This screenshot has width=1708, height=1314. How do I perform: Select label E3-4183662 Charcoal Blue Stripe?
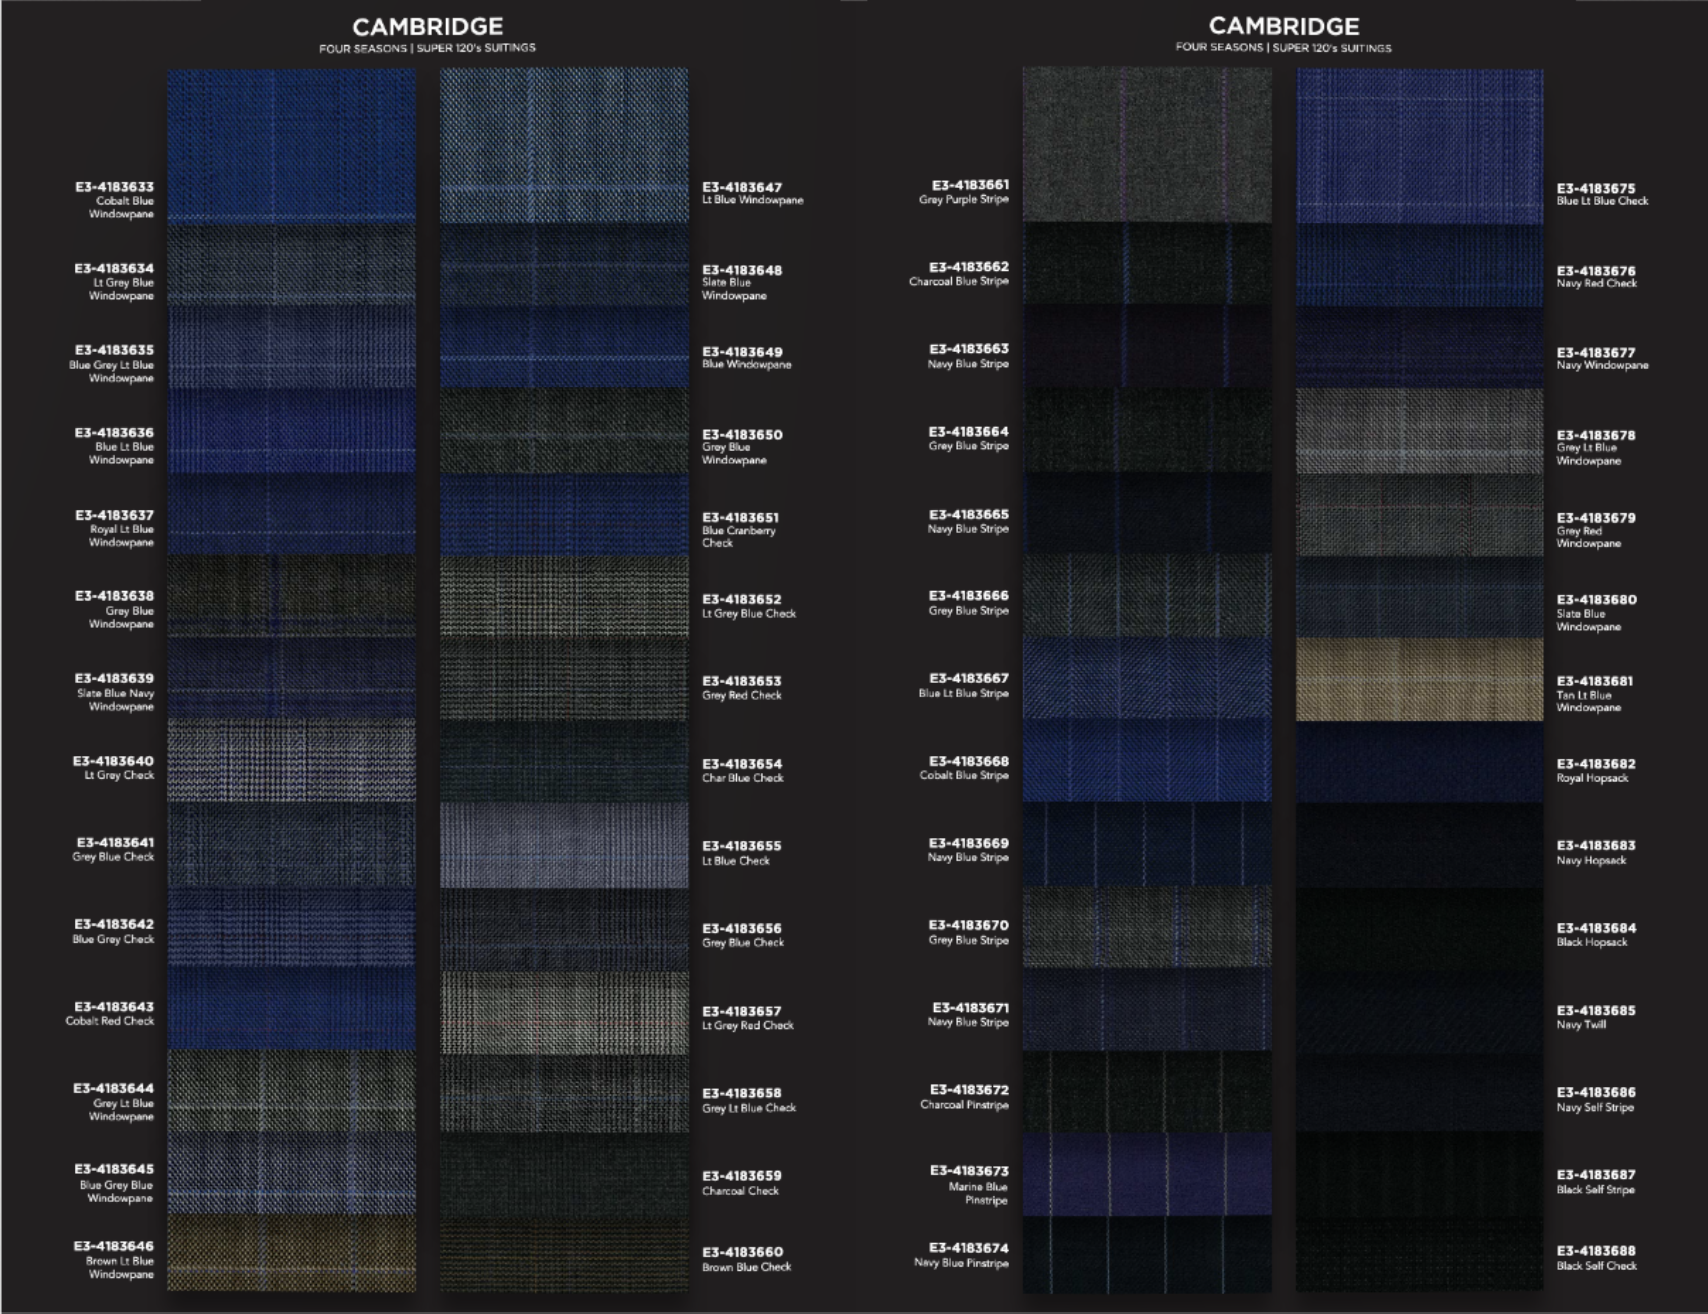(x=959, y=274)
